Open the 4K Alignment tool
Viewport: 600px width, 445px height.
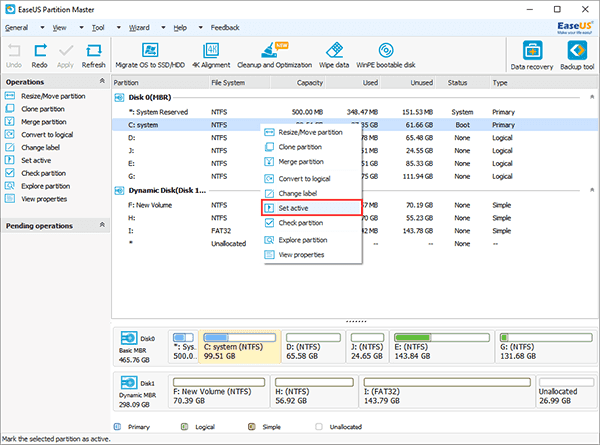(211, 56)
